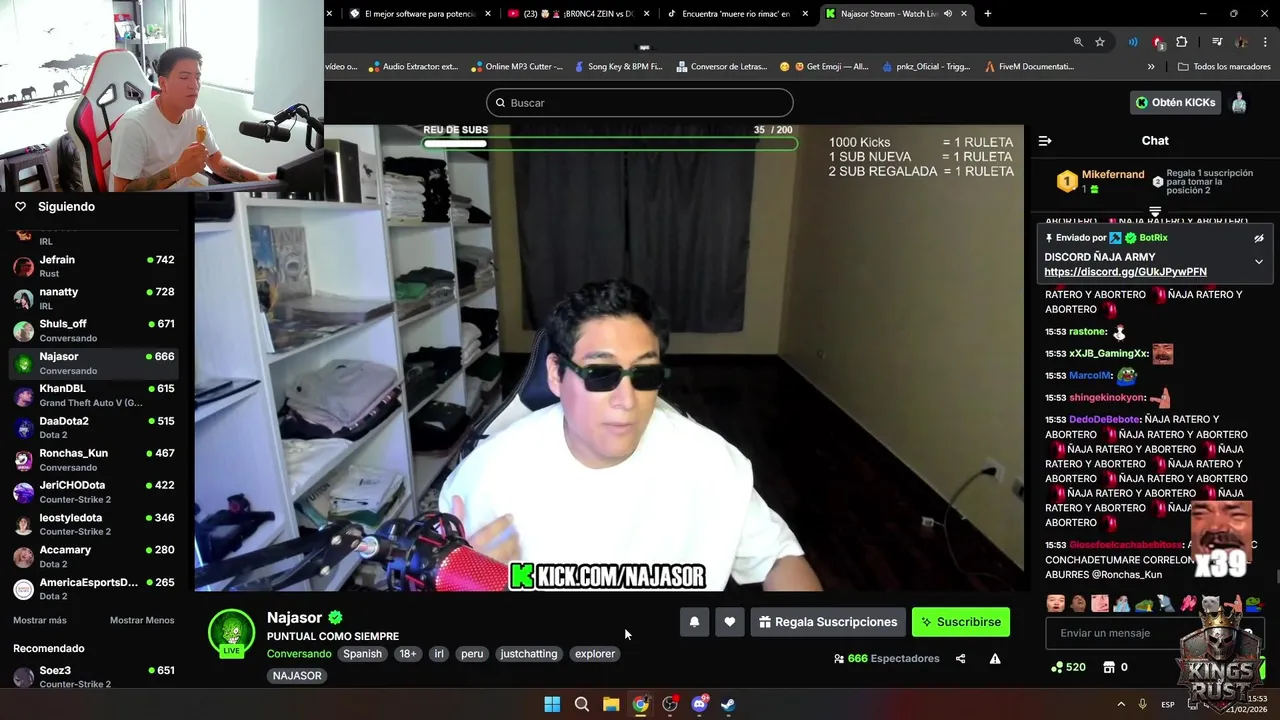Click the REU DE SUBS progress bar

pos(609,144)
